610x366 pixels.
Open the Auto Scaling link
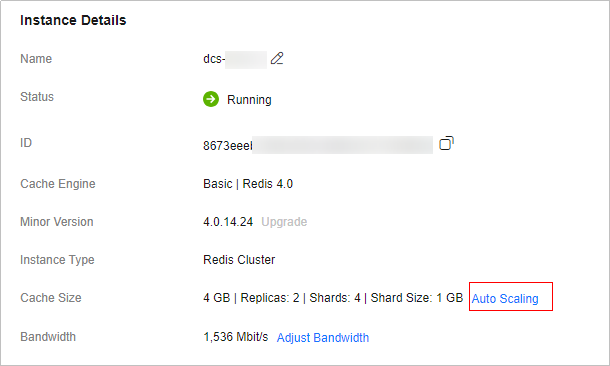[x=505, y=298]
